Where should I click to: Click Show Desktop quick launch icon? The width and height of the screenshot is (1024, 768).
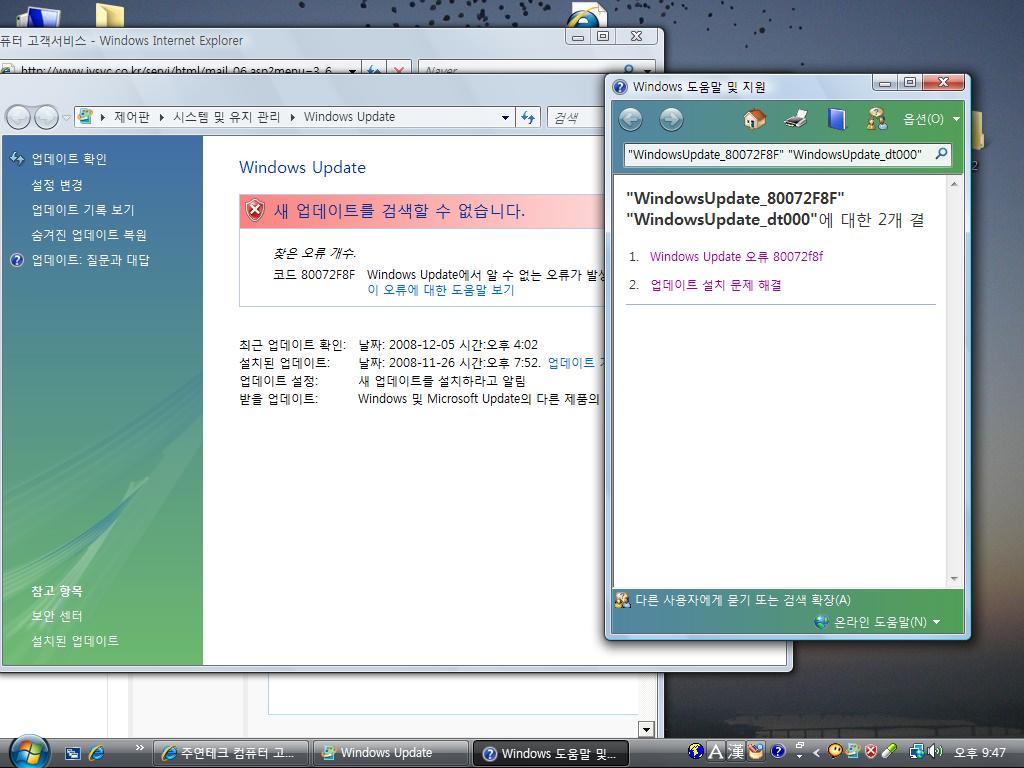pyautogui.click(x=72, y=753)
